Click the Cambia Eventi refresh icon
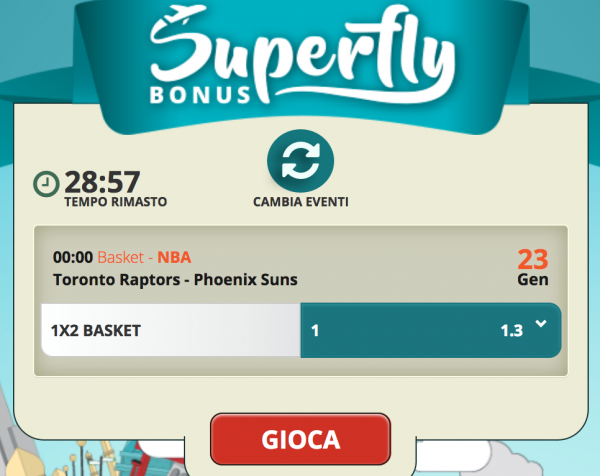Viewport: 600px width, 476px height. [x=300, y=161]
